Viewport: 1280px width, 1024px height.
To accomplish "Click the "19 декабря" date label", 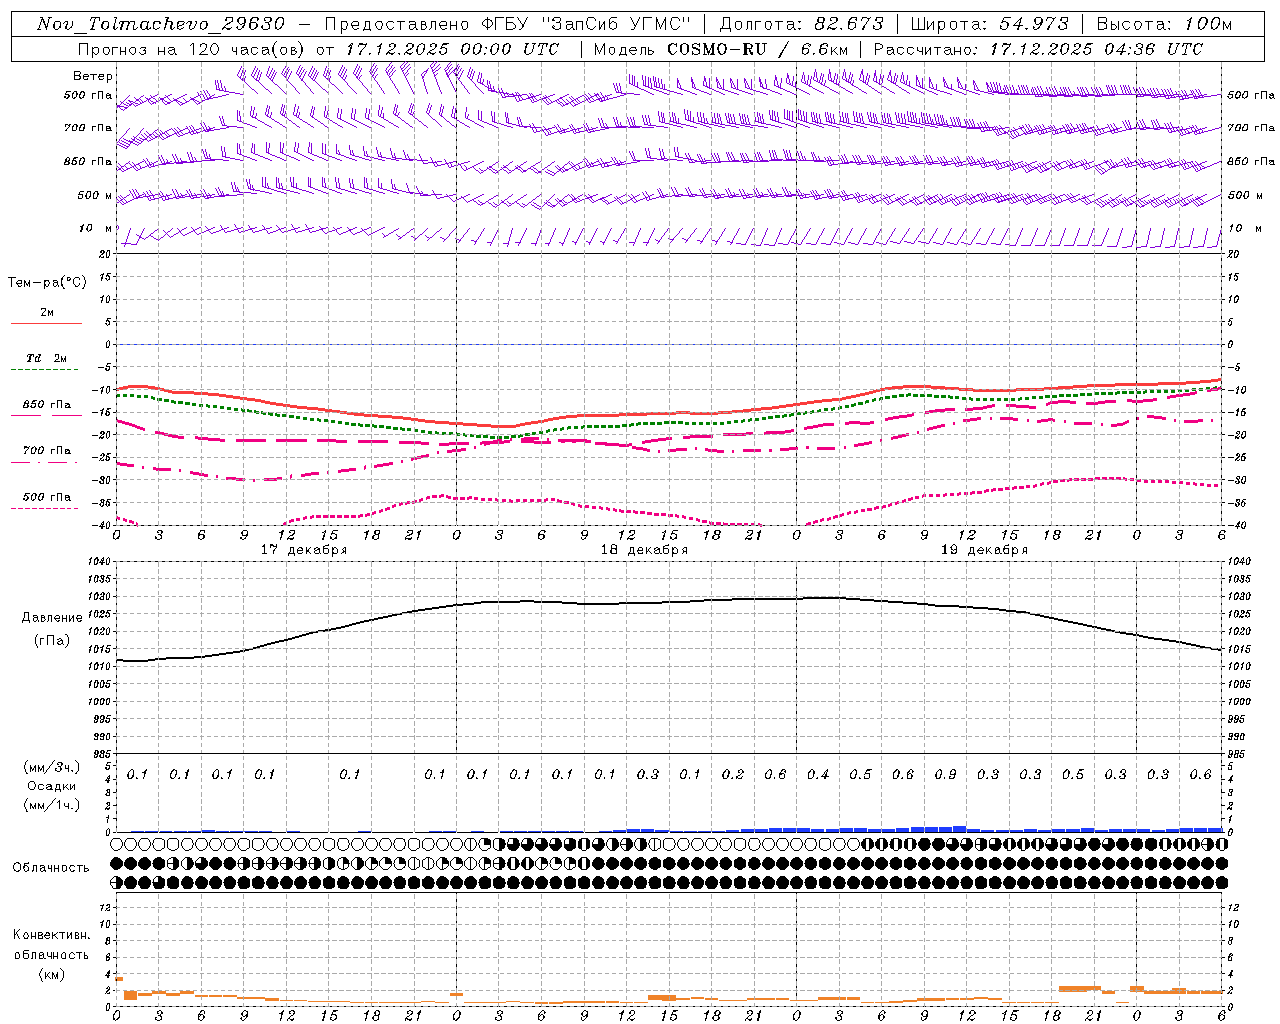I will (984, 550).
